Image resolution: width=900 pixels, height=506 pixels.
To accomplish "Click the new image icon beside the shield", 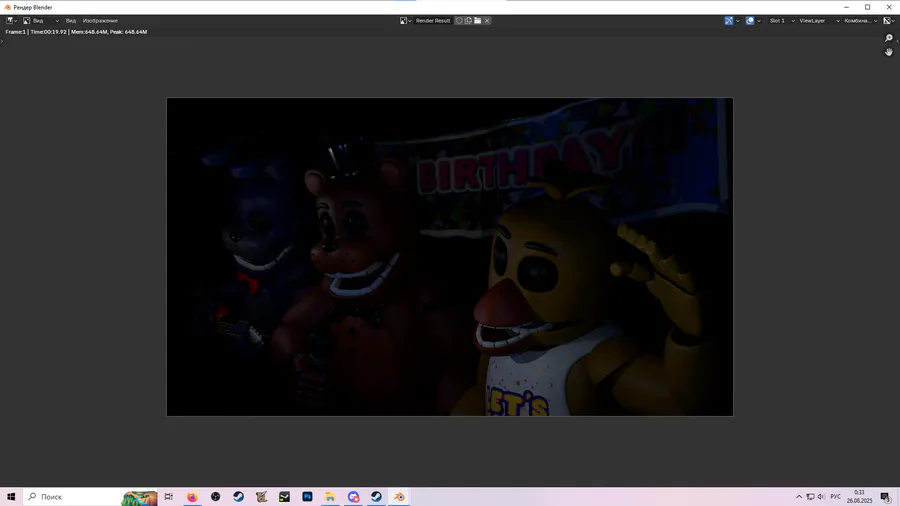I will (x=468, y=21).
